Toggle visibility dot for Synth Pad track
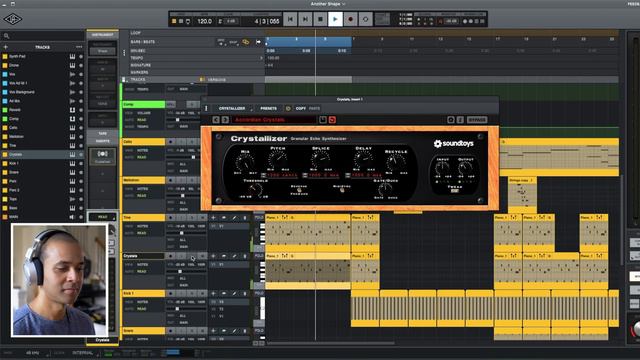Image resolution: width=640 pixels, height=360 pixels. pos(81,56)
